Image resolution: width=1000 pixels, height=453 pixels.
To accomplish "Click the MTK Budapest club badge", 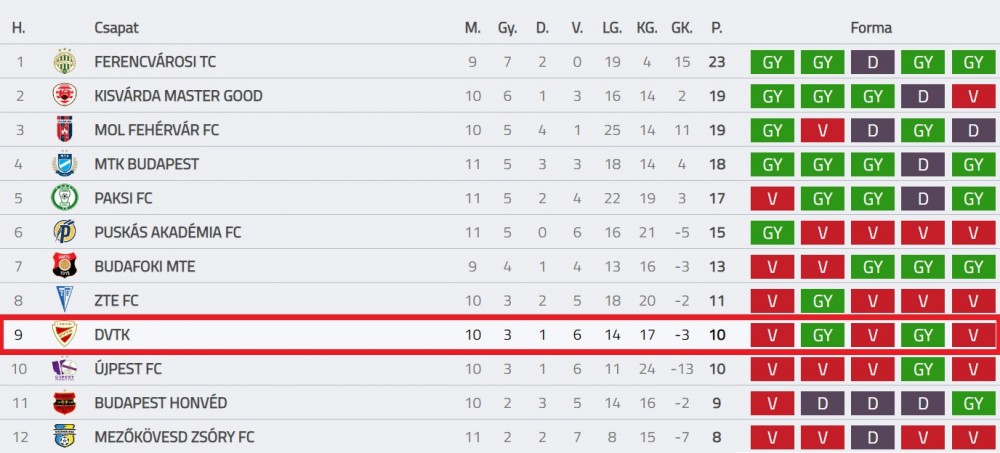I will [x=64, y=164].
